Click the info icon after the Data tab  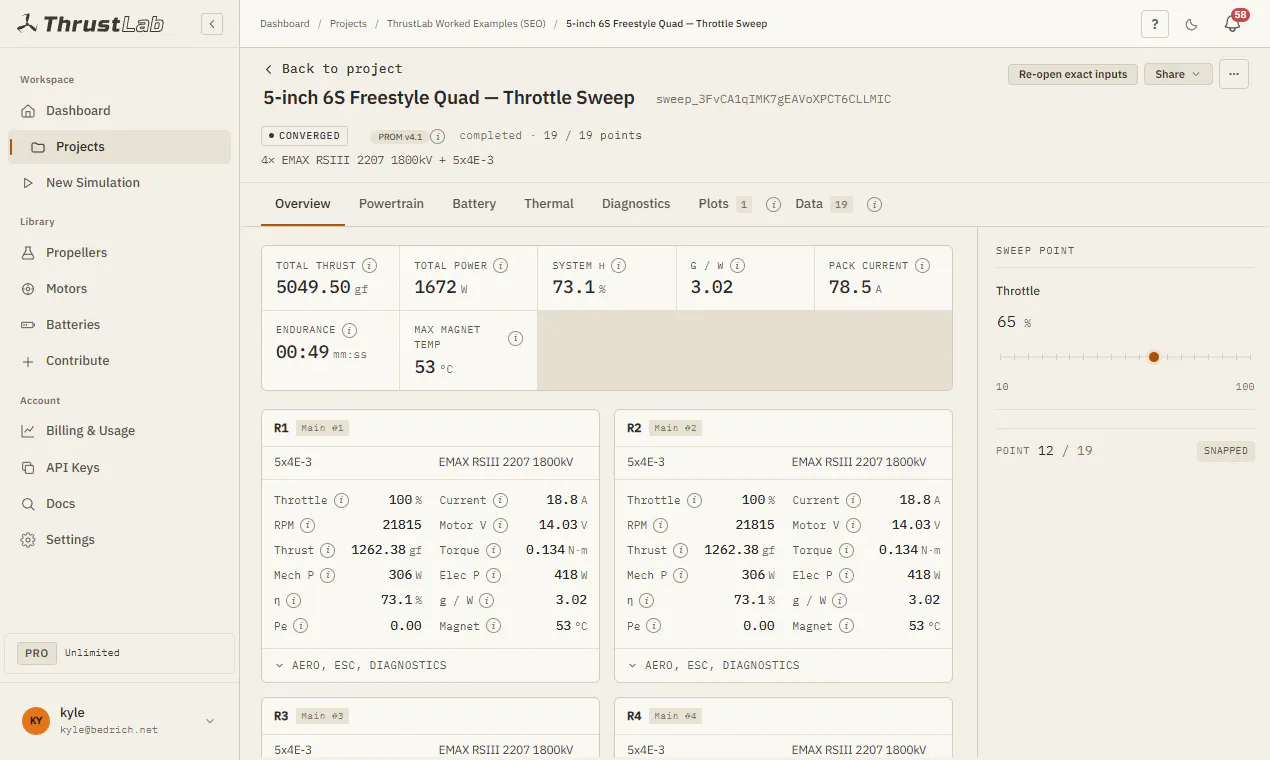[x=874, y=204]
